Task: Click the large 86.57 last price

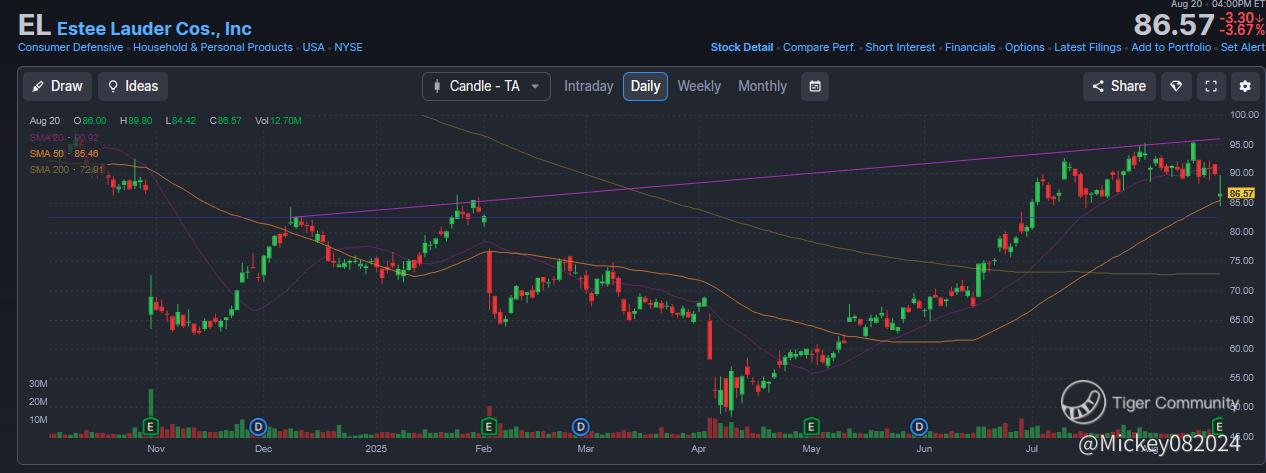Action: point(1173,25)
